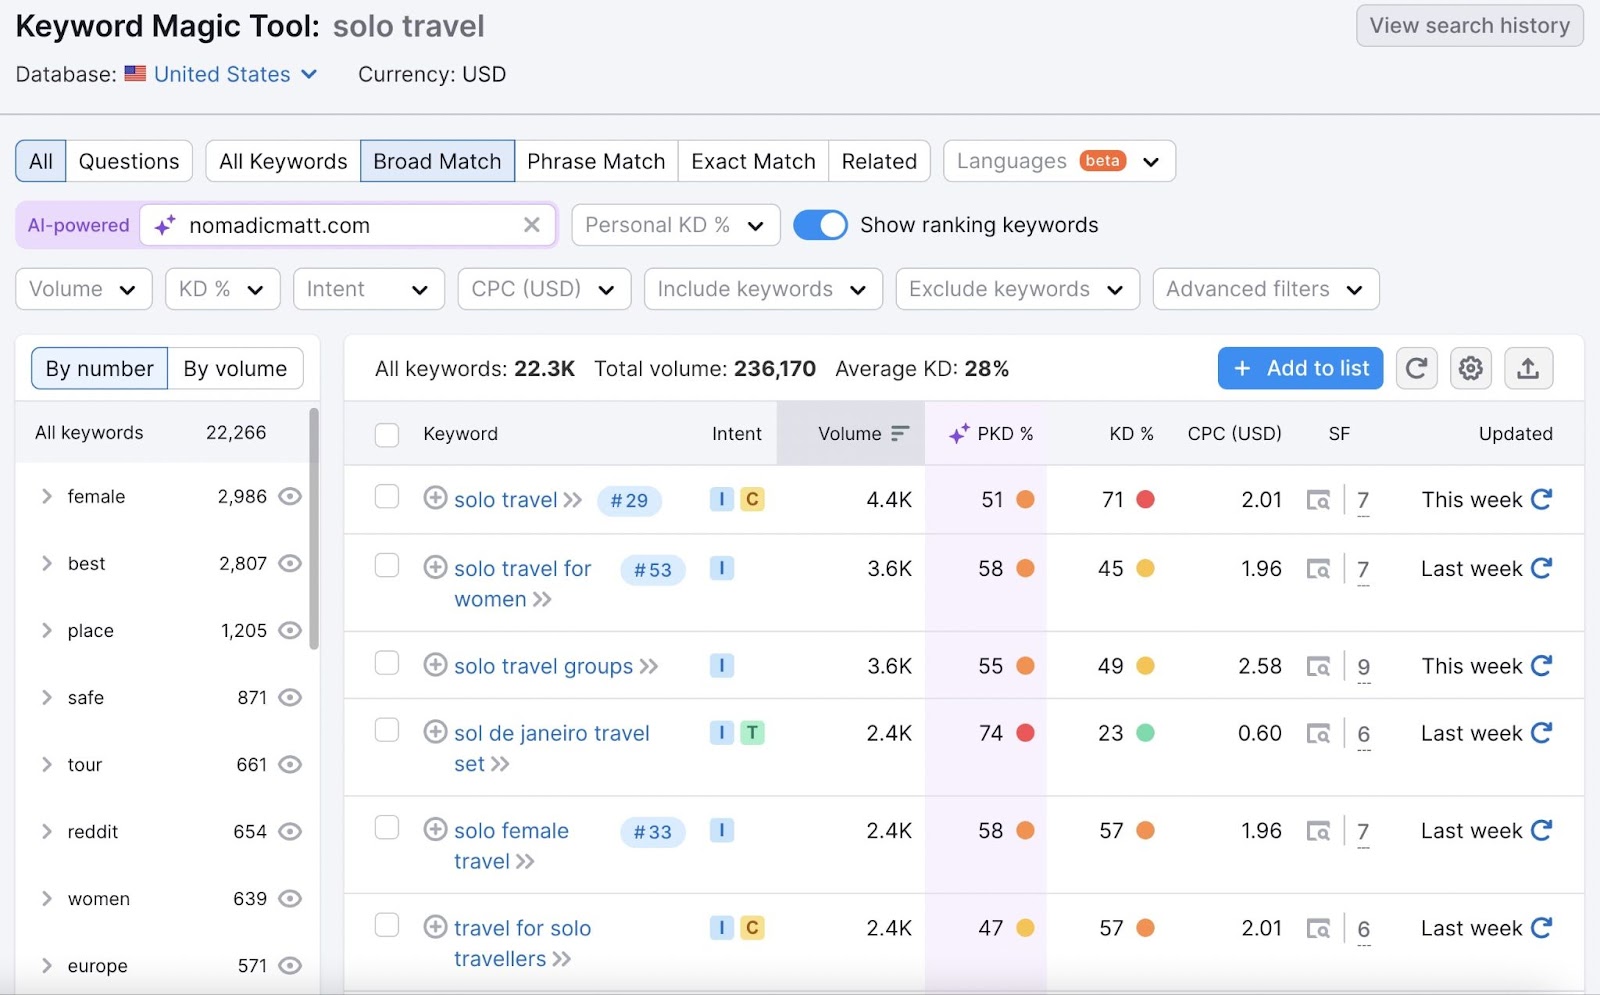Clear nomadicmatt.com domain with X icon
This screenshot has width=1600, height=995.
532,225
